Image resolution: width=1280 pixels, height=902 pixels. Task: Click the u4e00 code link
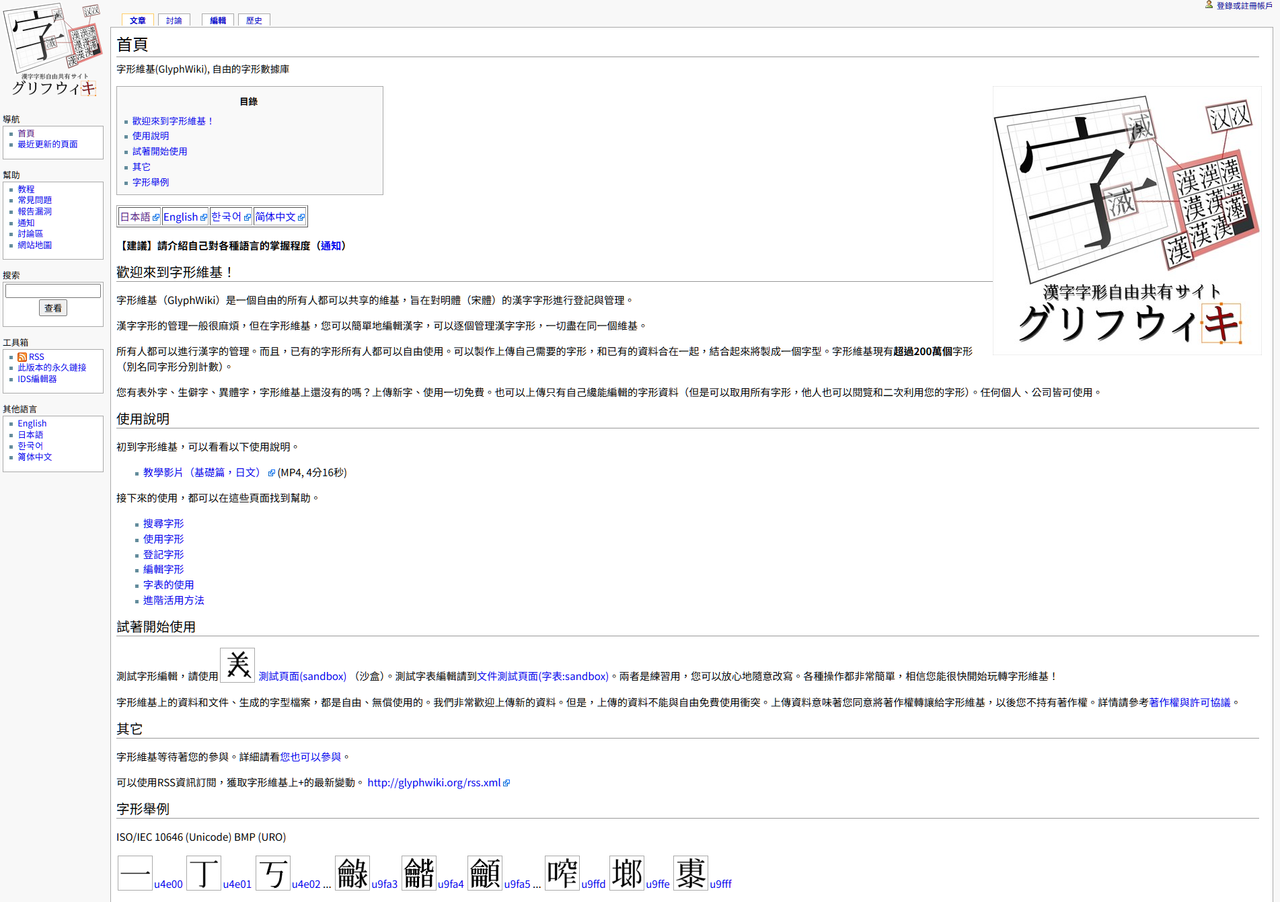[168, 884]
